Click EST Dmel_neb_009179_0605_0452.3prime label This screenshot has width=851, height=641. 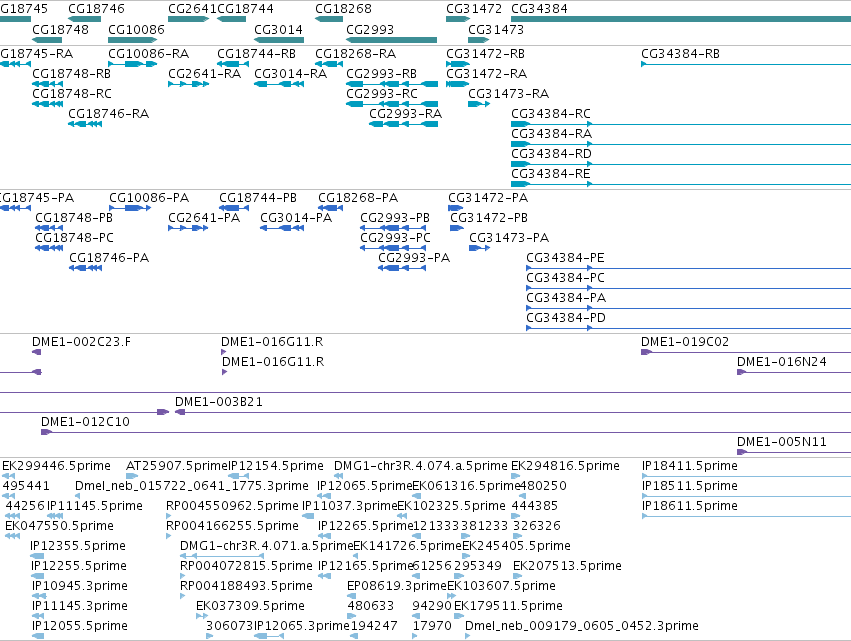coord(582,626)
